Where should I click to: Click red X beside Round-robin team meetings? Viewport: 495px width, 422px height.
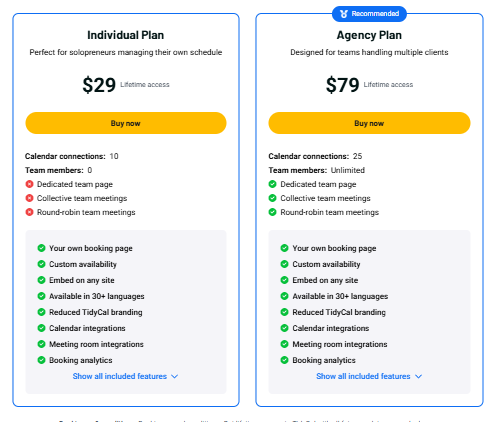click(x=29, y=212)
